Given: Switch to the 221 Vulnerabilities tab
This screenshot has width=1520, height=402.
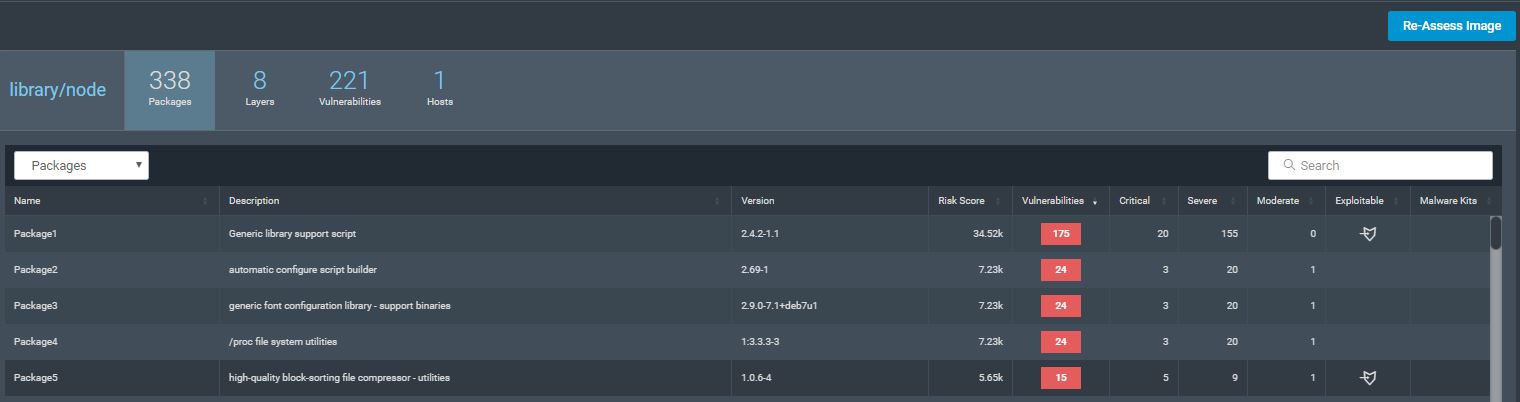Looking at the screenshot, I should [x=349, y=90].
